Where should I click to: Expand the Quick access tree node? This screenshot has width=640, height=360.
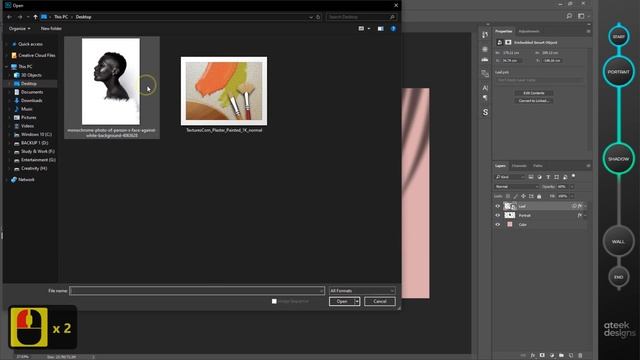7,44
